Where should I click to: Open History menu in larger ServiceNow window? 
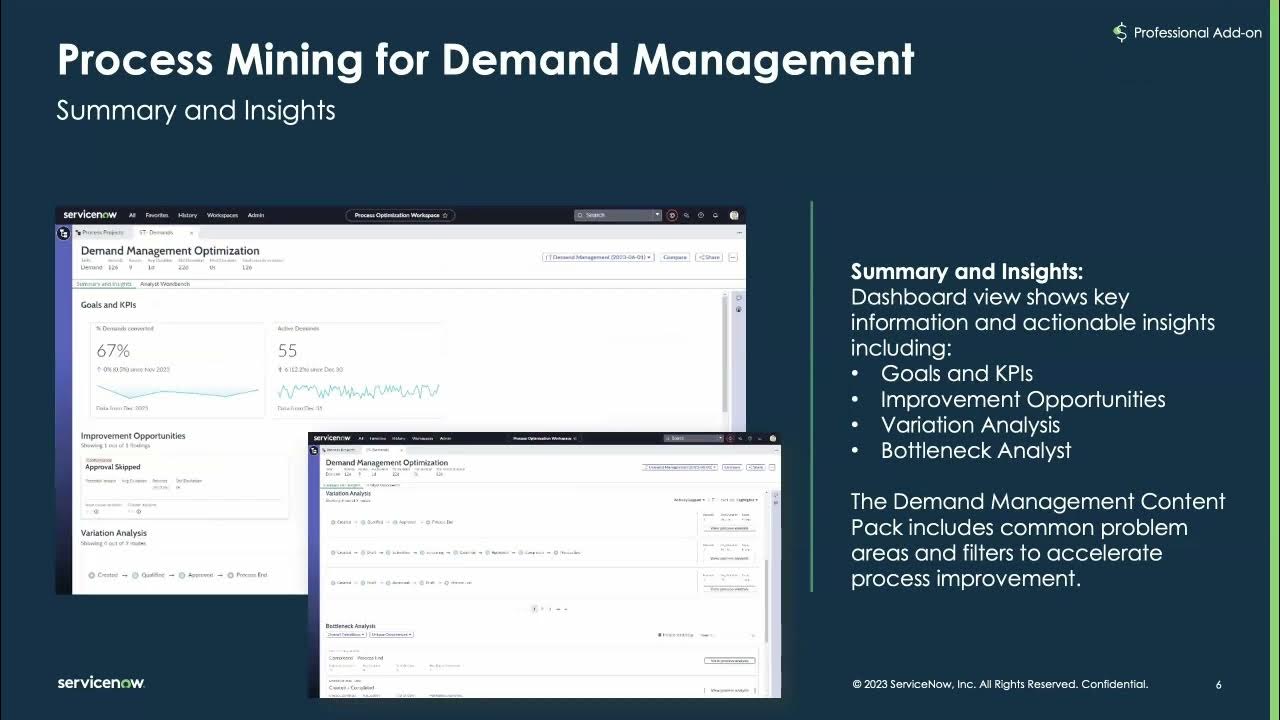click(188, 215)
